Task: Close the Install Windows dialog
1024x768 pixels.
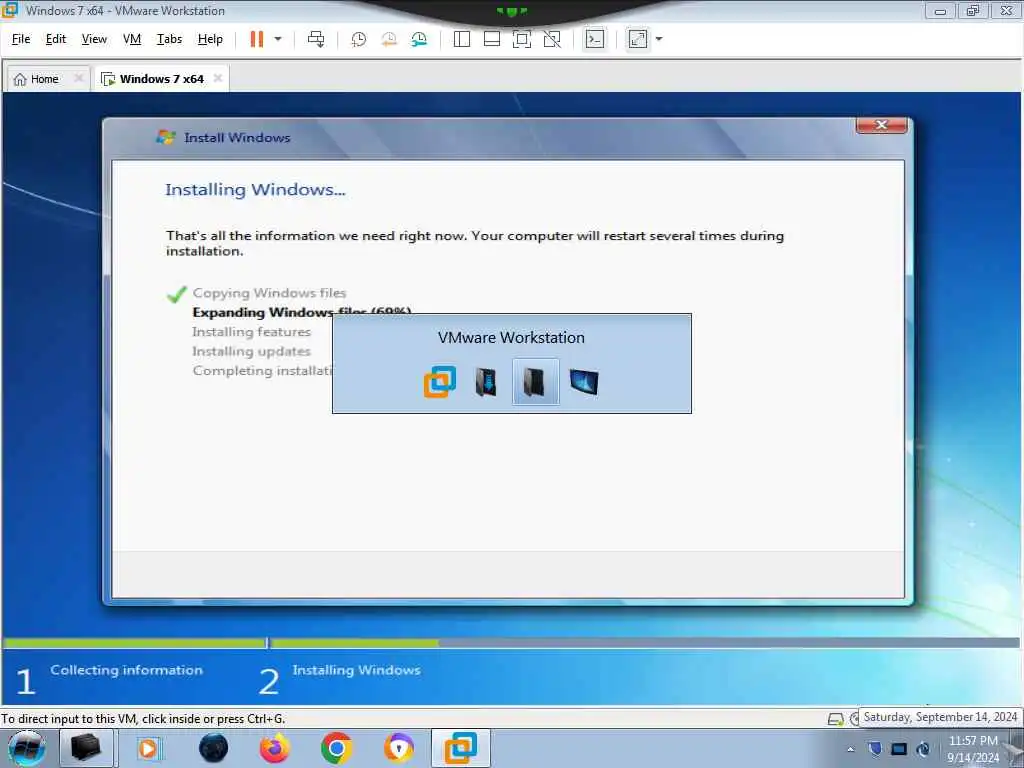Action: (x=882, y=125)
